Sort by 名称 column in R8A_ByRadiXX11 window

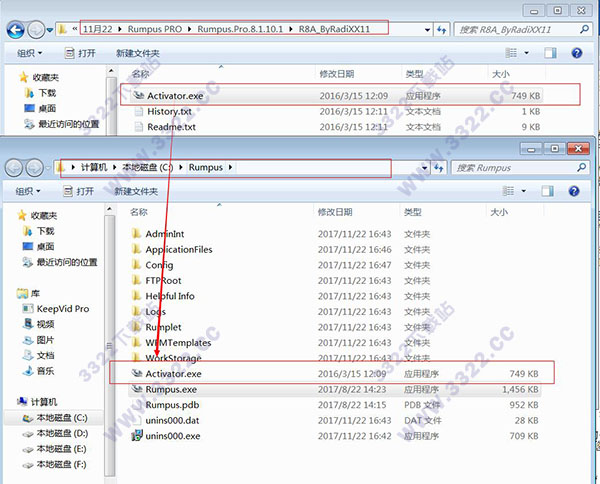click(x=140, y=74)
